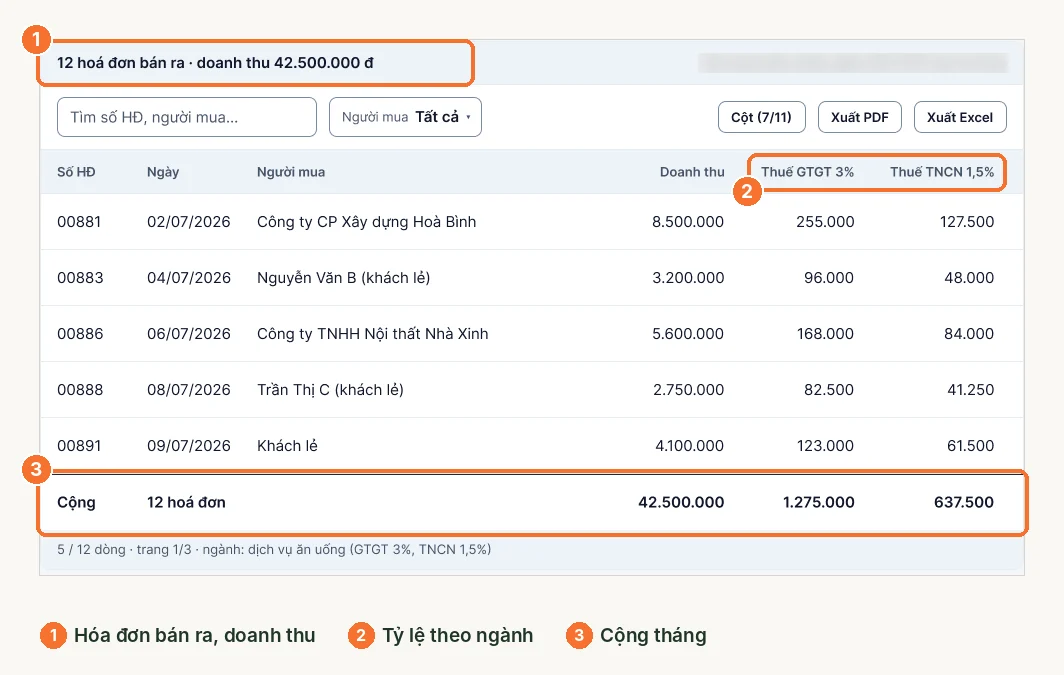Image resolution: width=1064 pixels, height=675 pixels.
Task: Click revenue value 2.750.000
Action: [688, 389]
